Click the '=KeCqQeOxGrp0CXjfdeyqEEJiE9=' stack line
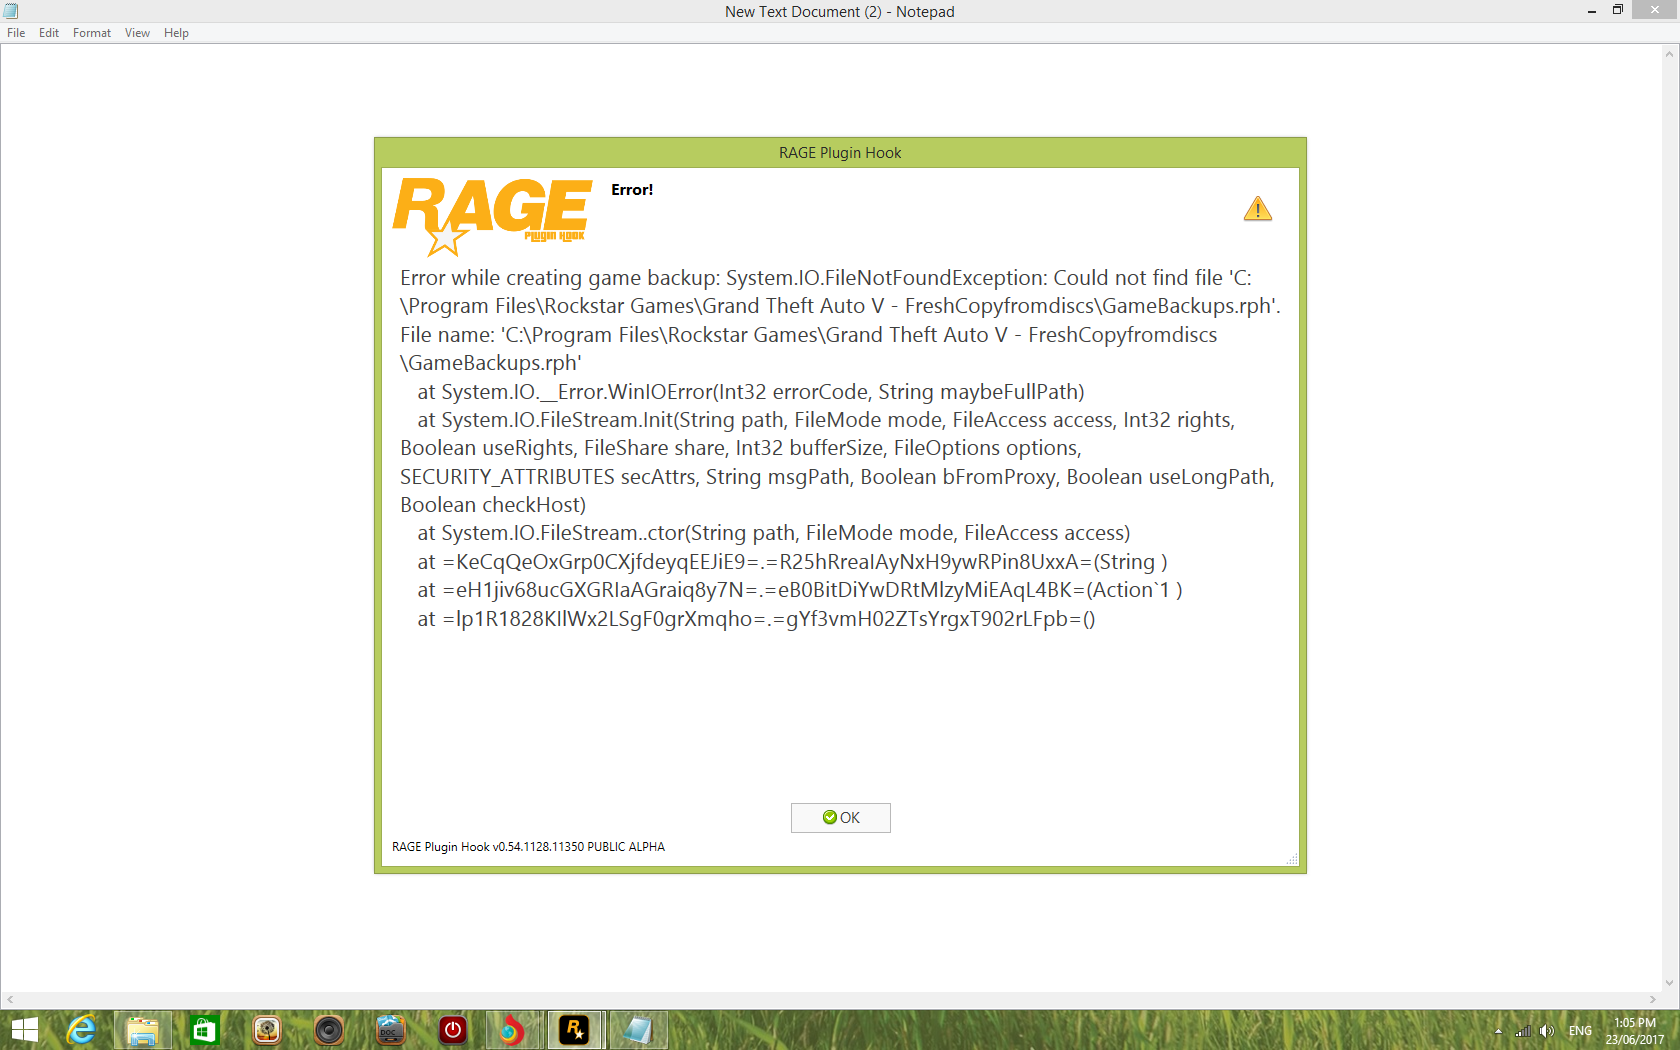The width and height of the screenshot is (1680, 1050). [792, 562]
